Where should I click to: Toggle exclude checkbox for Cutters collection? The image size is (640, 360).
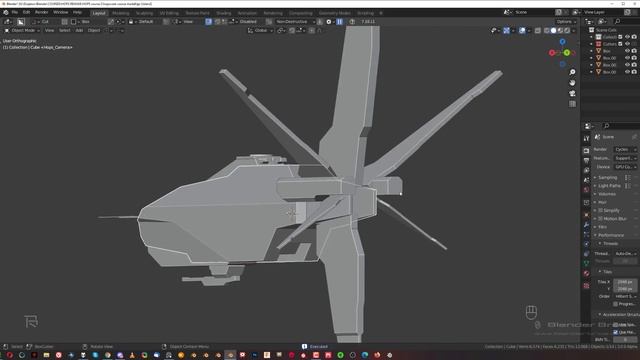click(x=620, y=44)
